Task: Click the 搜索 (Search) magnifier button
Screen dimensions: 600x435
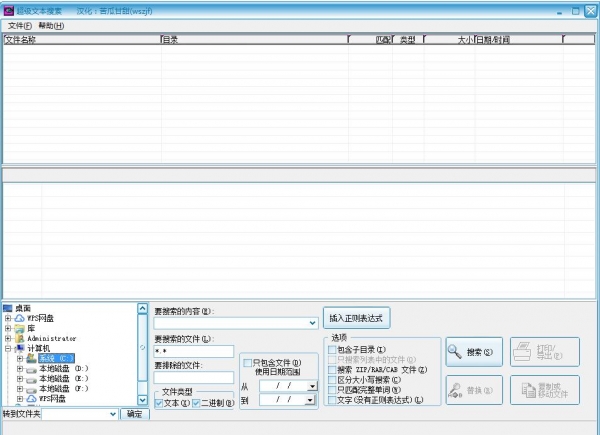Action: tap(473, 352)
